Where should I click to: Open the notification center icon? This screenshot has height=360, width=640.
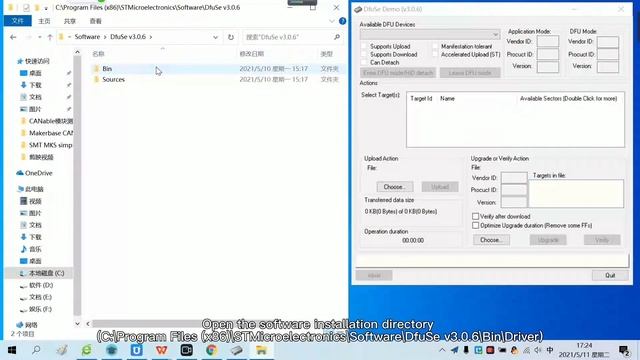[624, 350]
